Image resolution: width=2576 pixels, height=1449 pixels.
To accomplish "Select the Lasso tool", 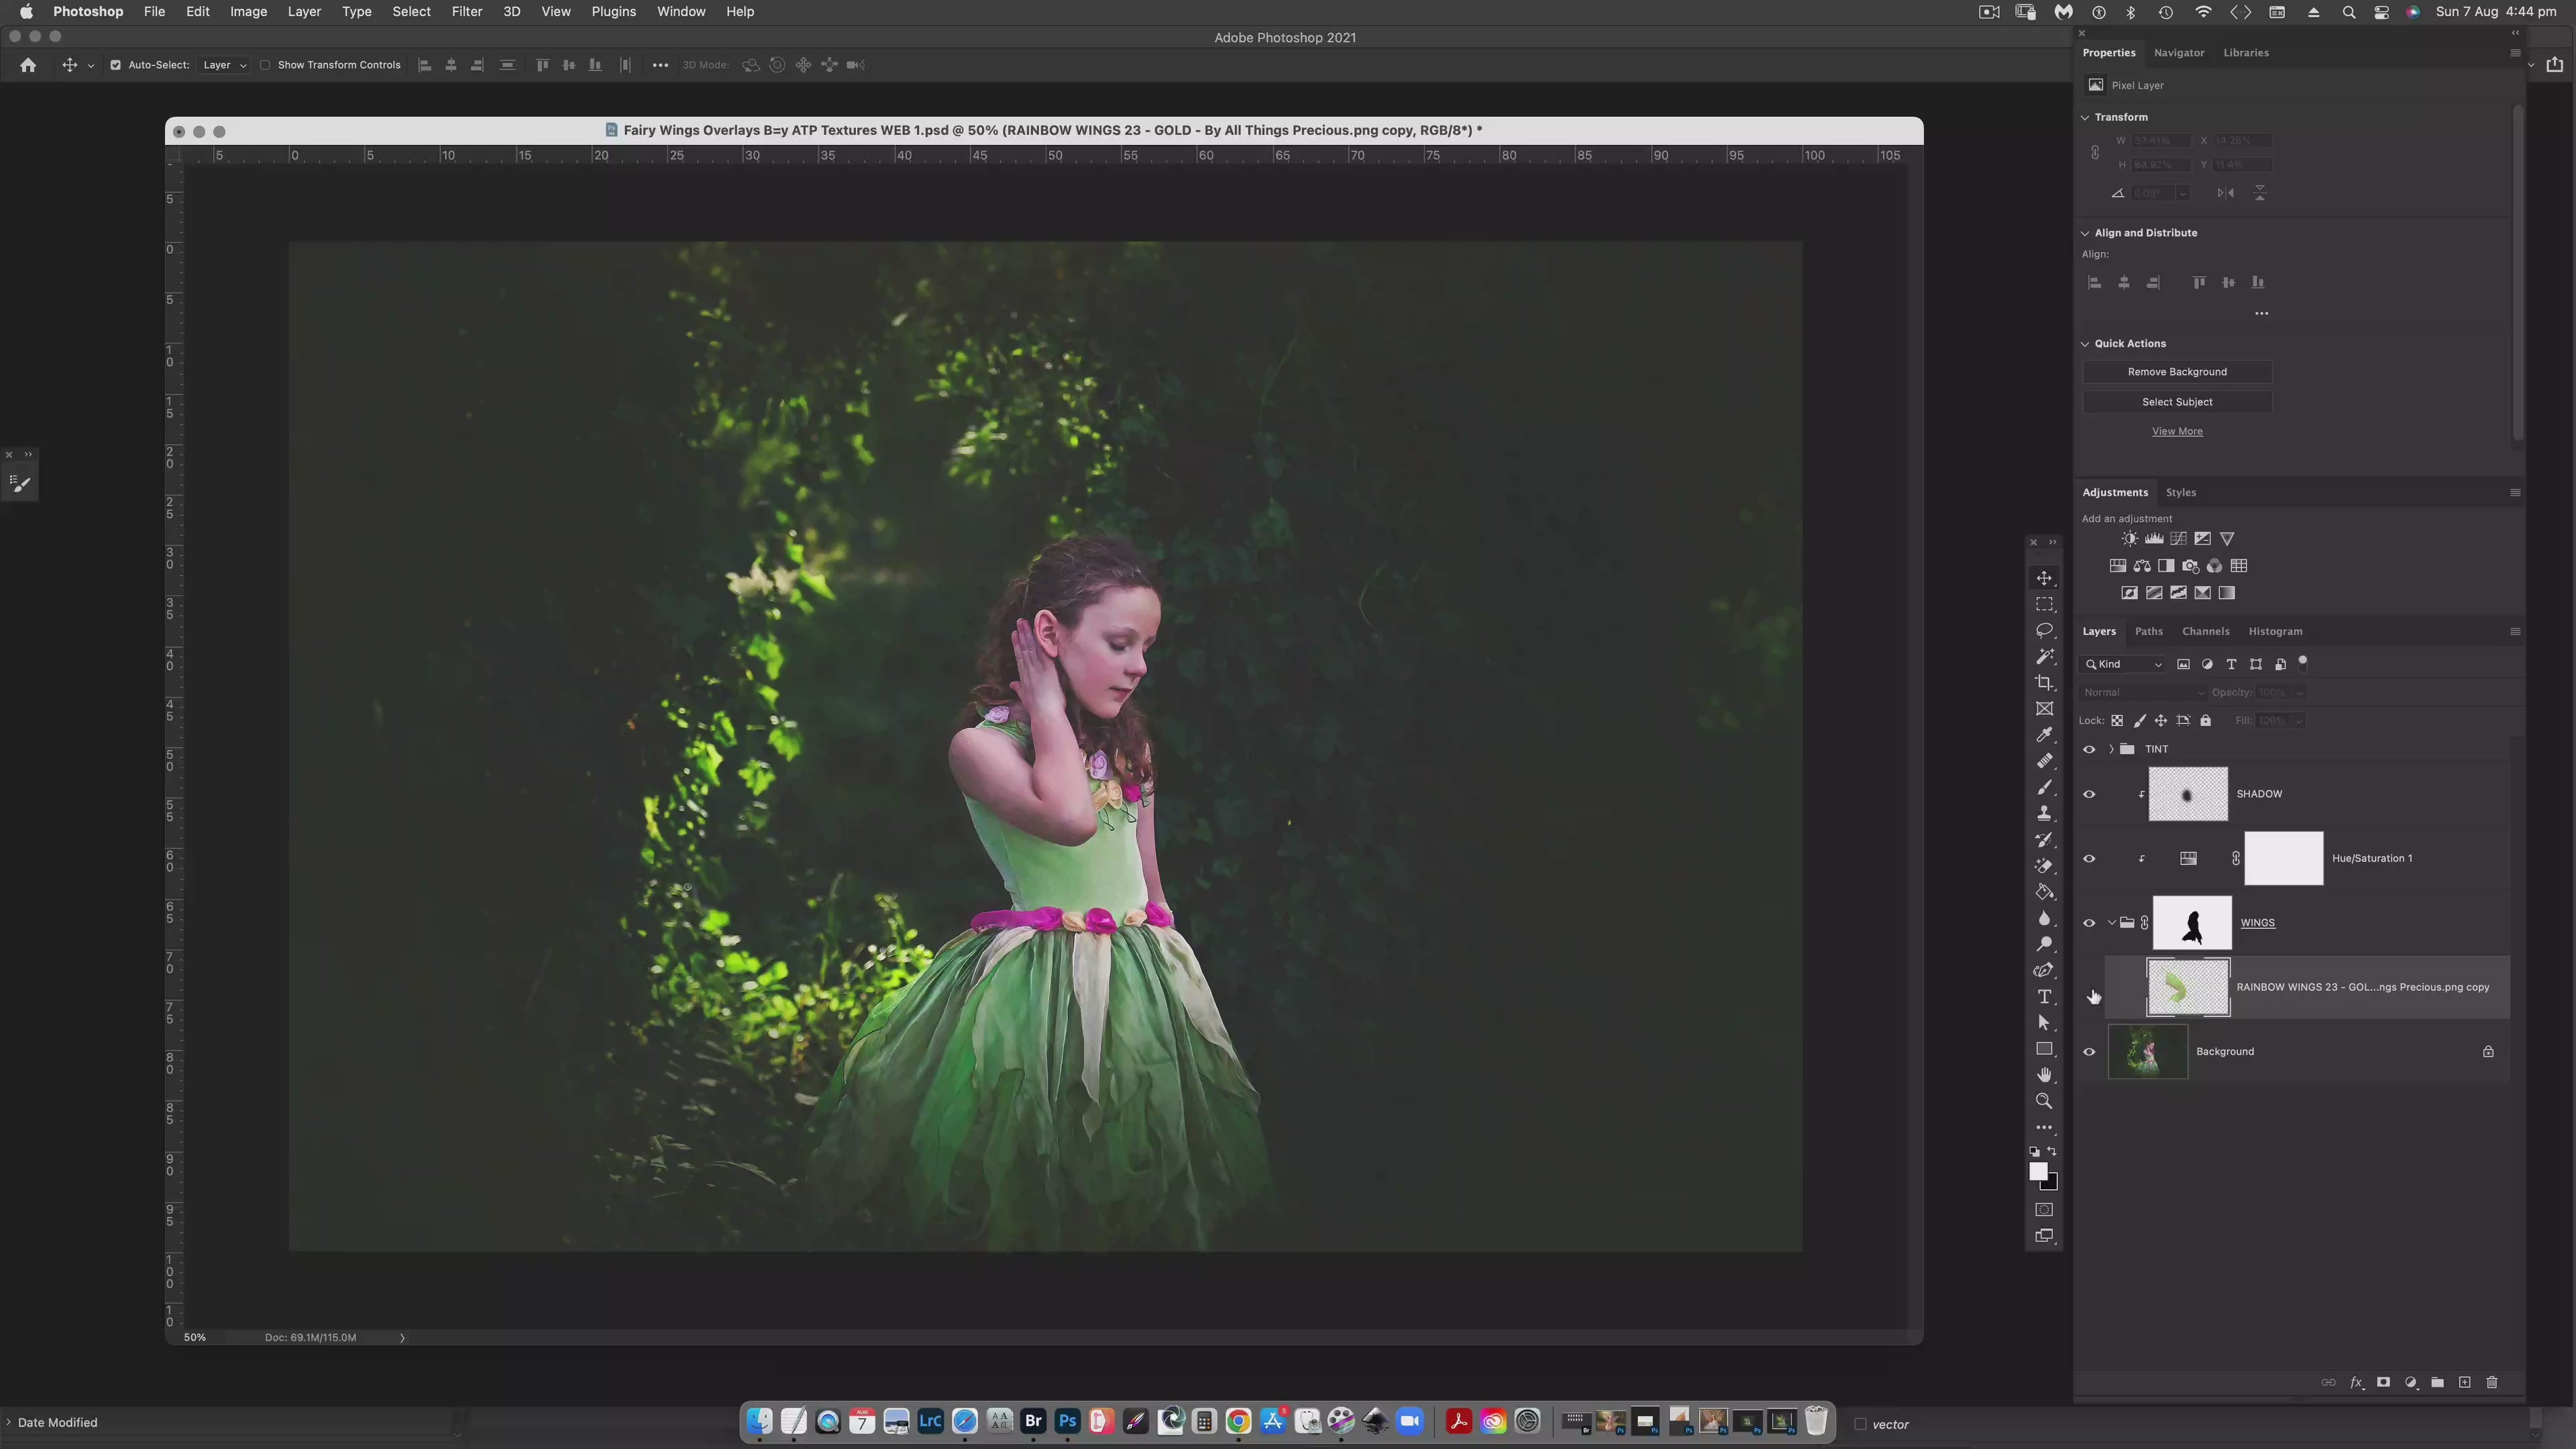I will [2044, 631].
